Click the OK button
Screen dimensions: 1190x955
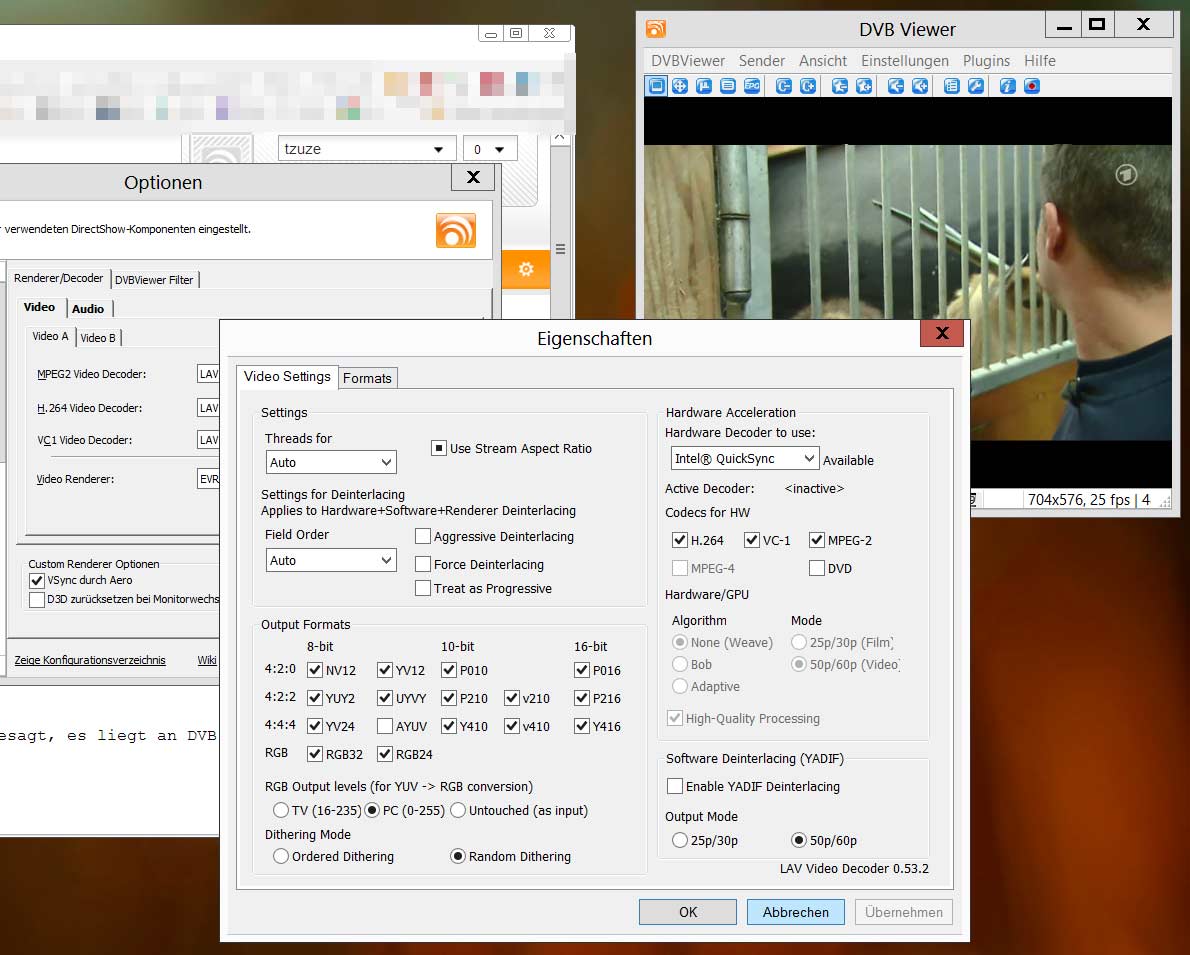(688, 912)
